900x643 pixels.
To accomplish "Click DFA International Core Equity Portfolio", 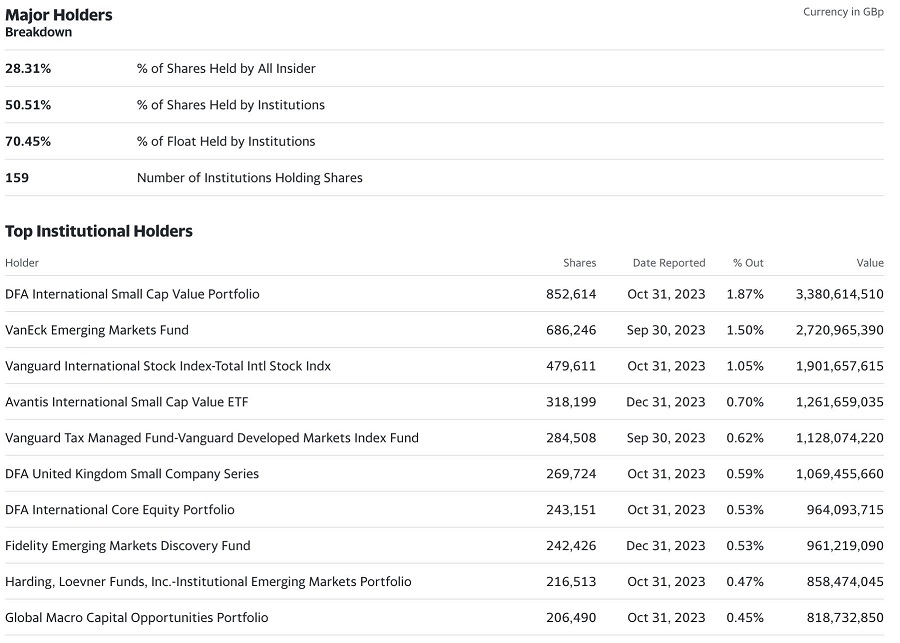I will 119,510.
